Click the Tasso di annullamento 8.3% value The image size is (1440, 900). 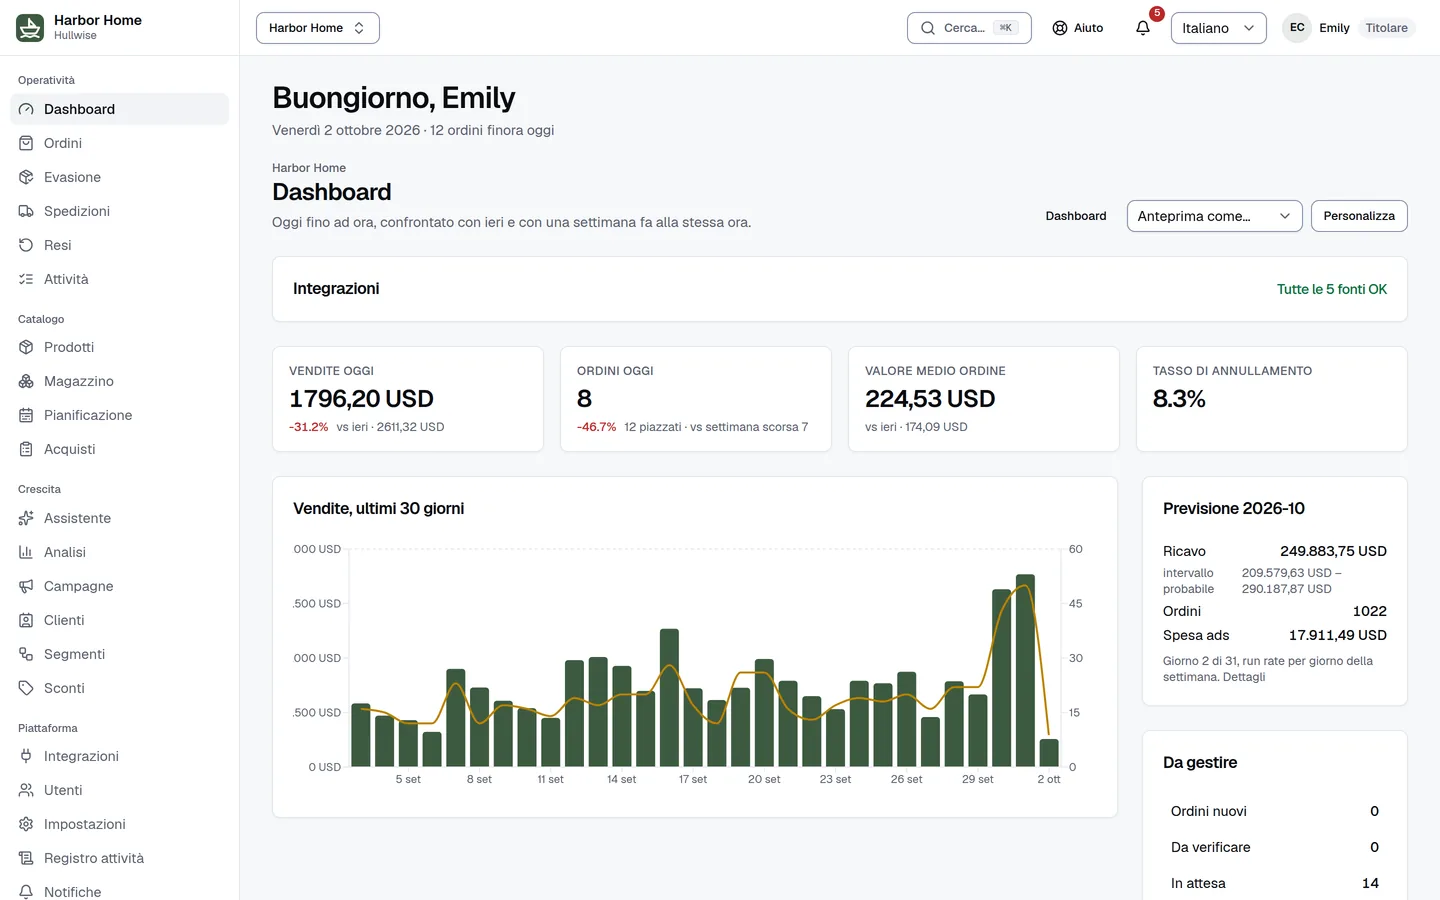point(1179,399)
